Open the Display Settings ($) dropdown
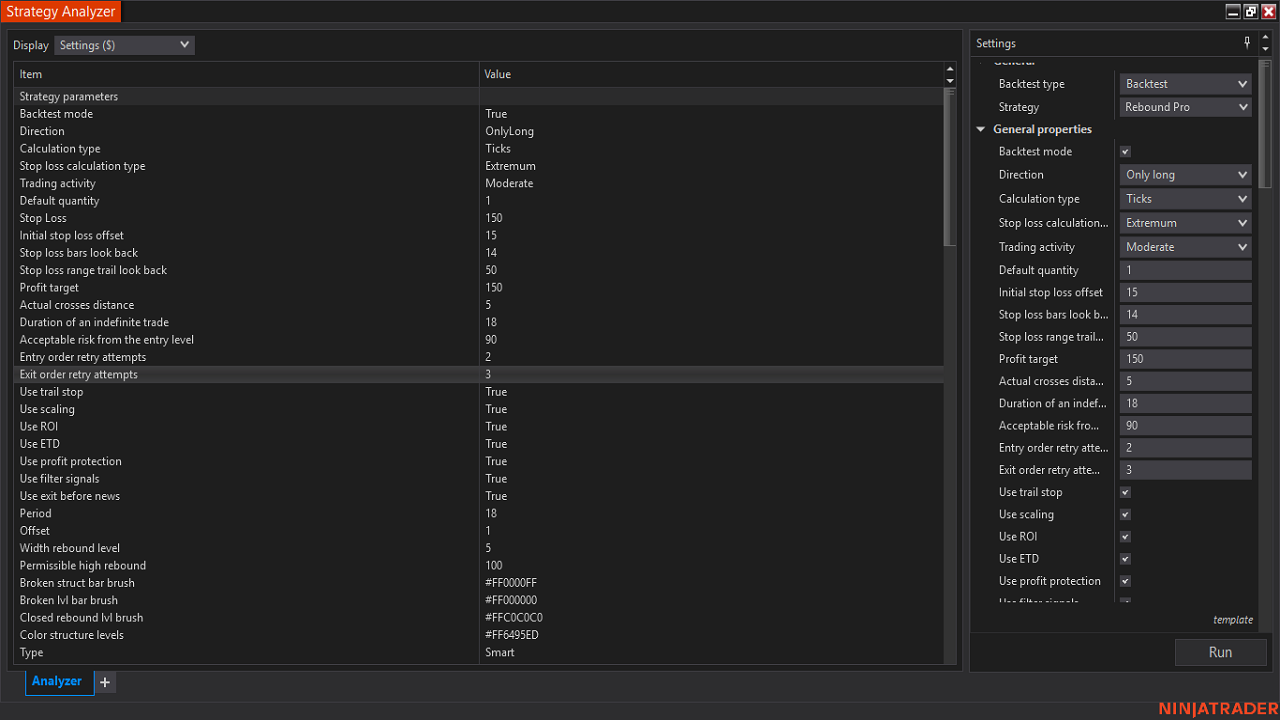The width and height of the screenshot is (1280, 720). click(x=124, y=45)
